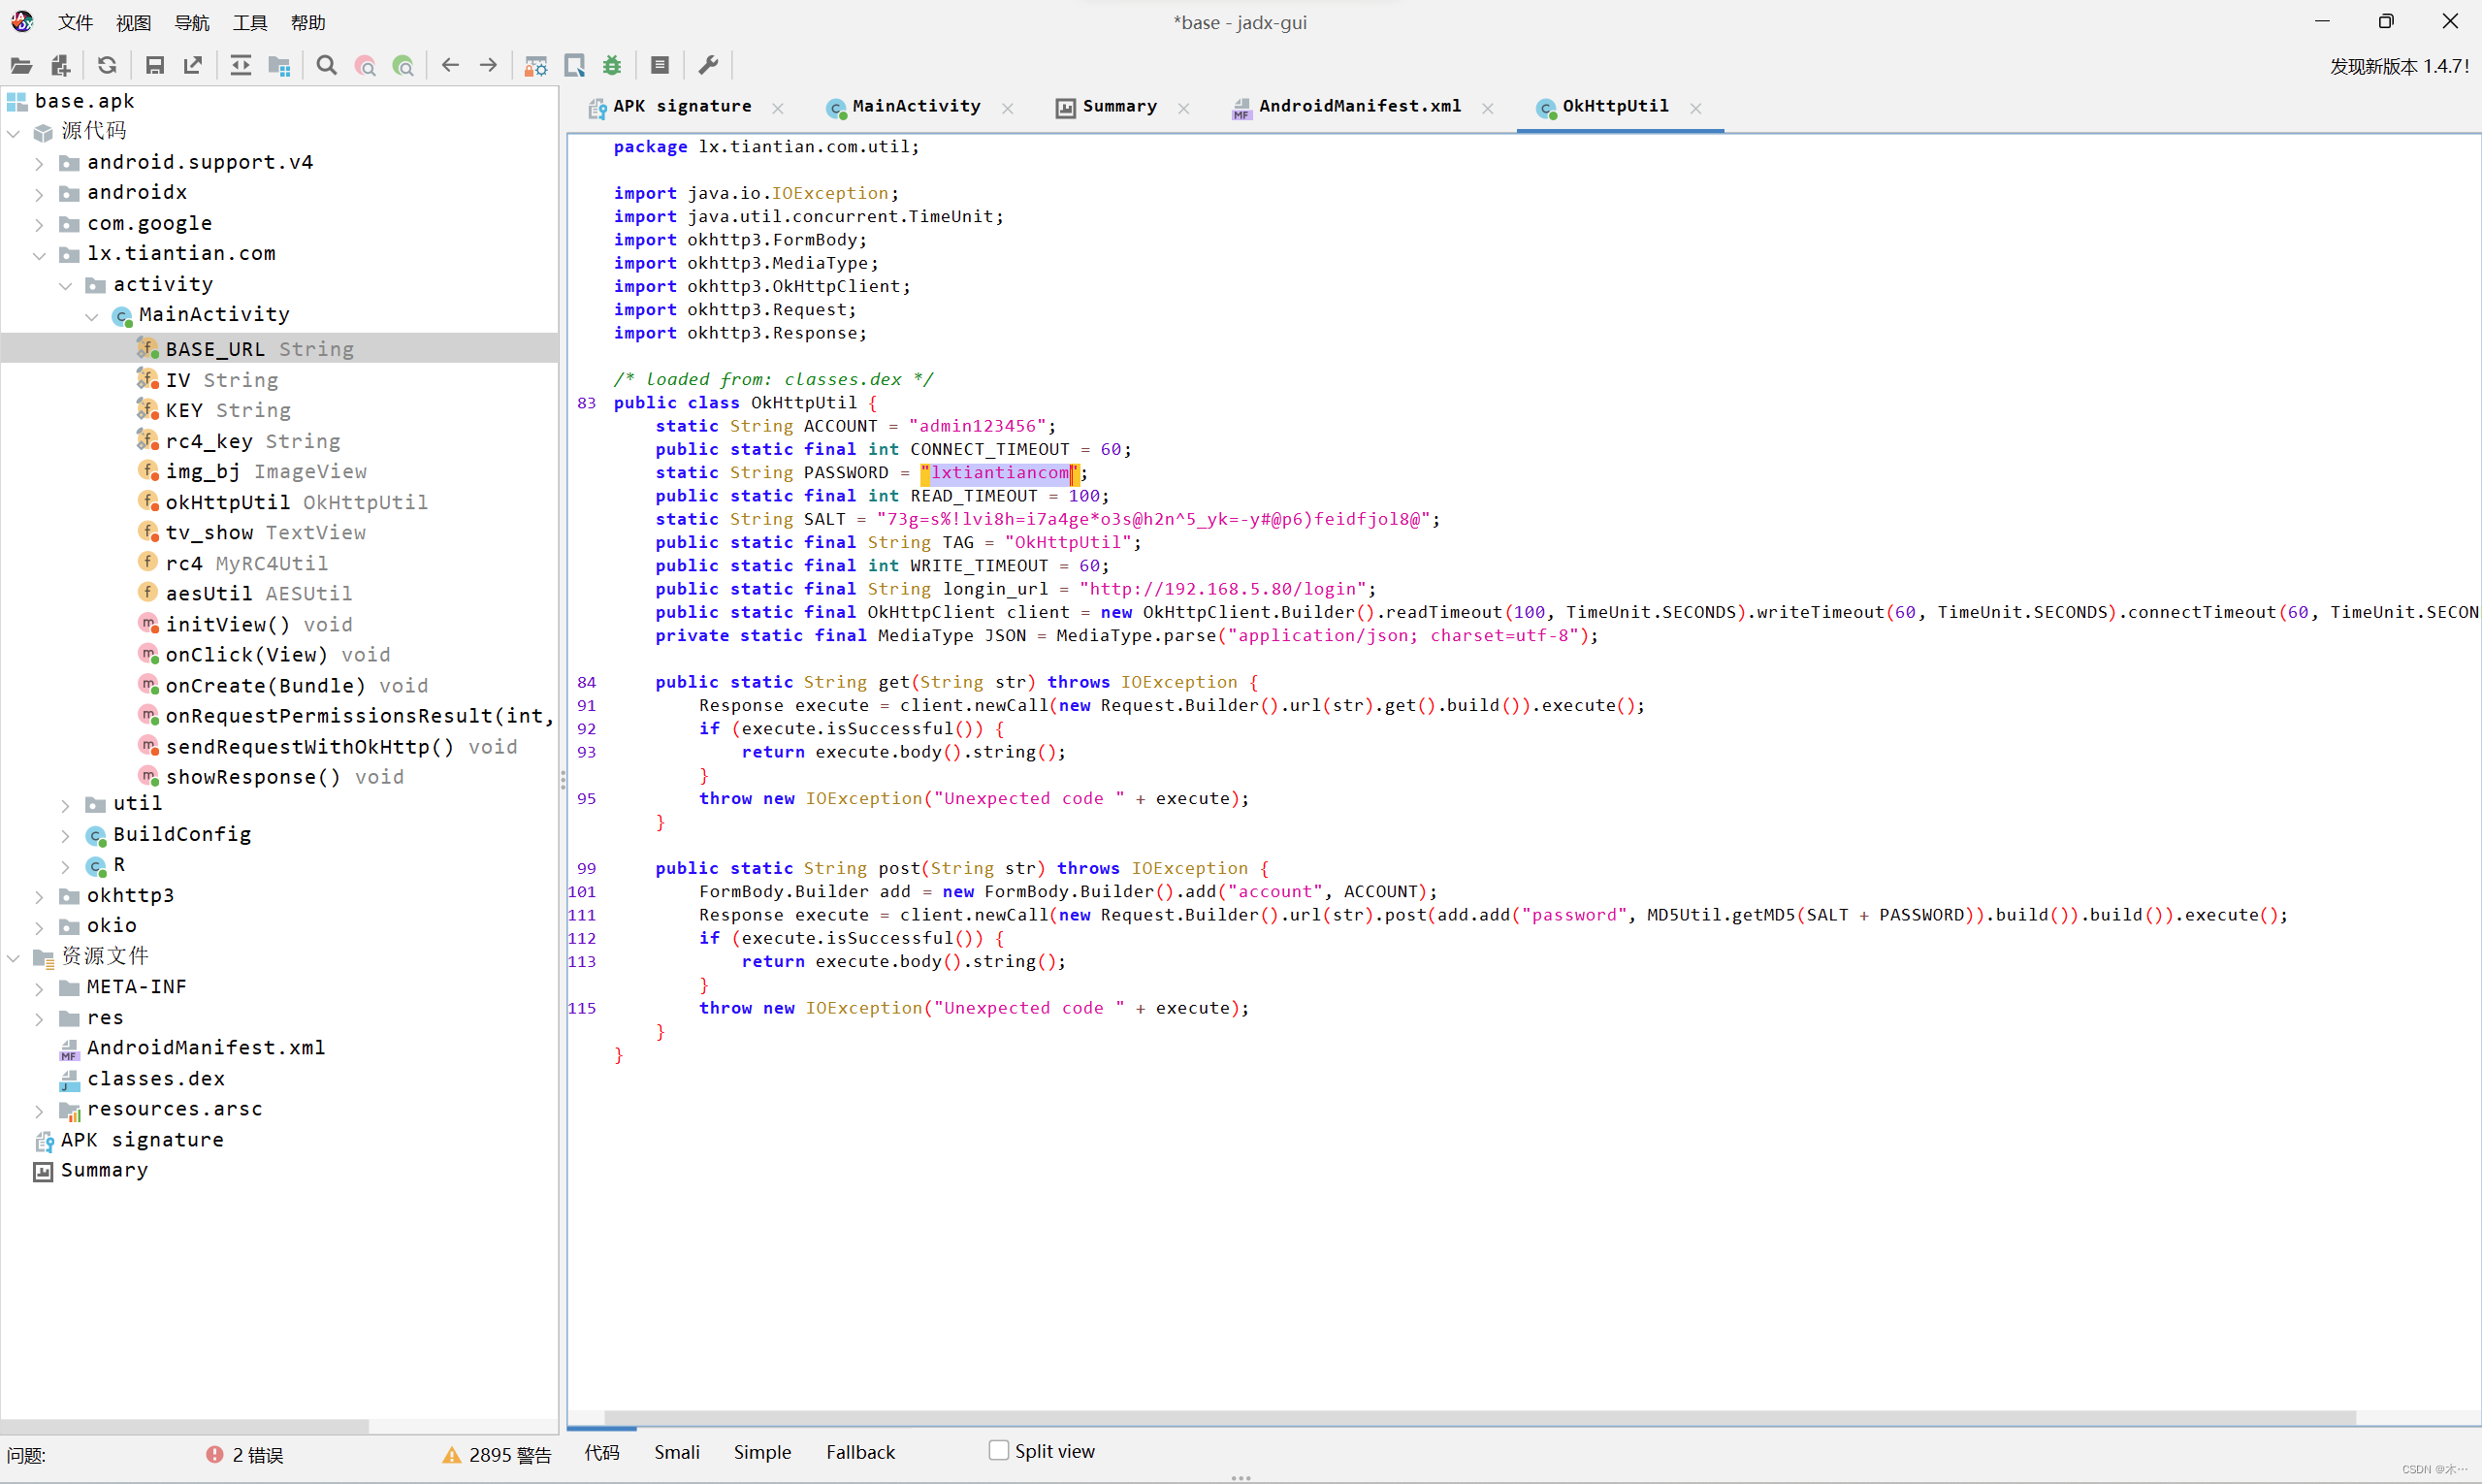Expand the okhttp3 package node
This screenshot has width=2482, height=1484.
(x=39, y=897)
